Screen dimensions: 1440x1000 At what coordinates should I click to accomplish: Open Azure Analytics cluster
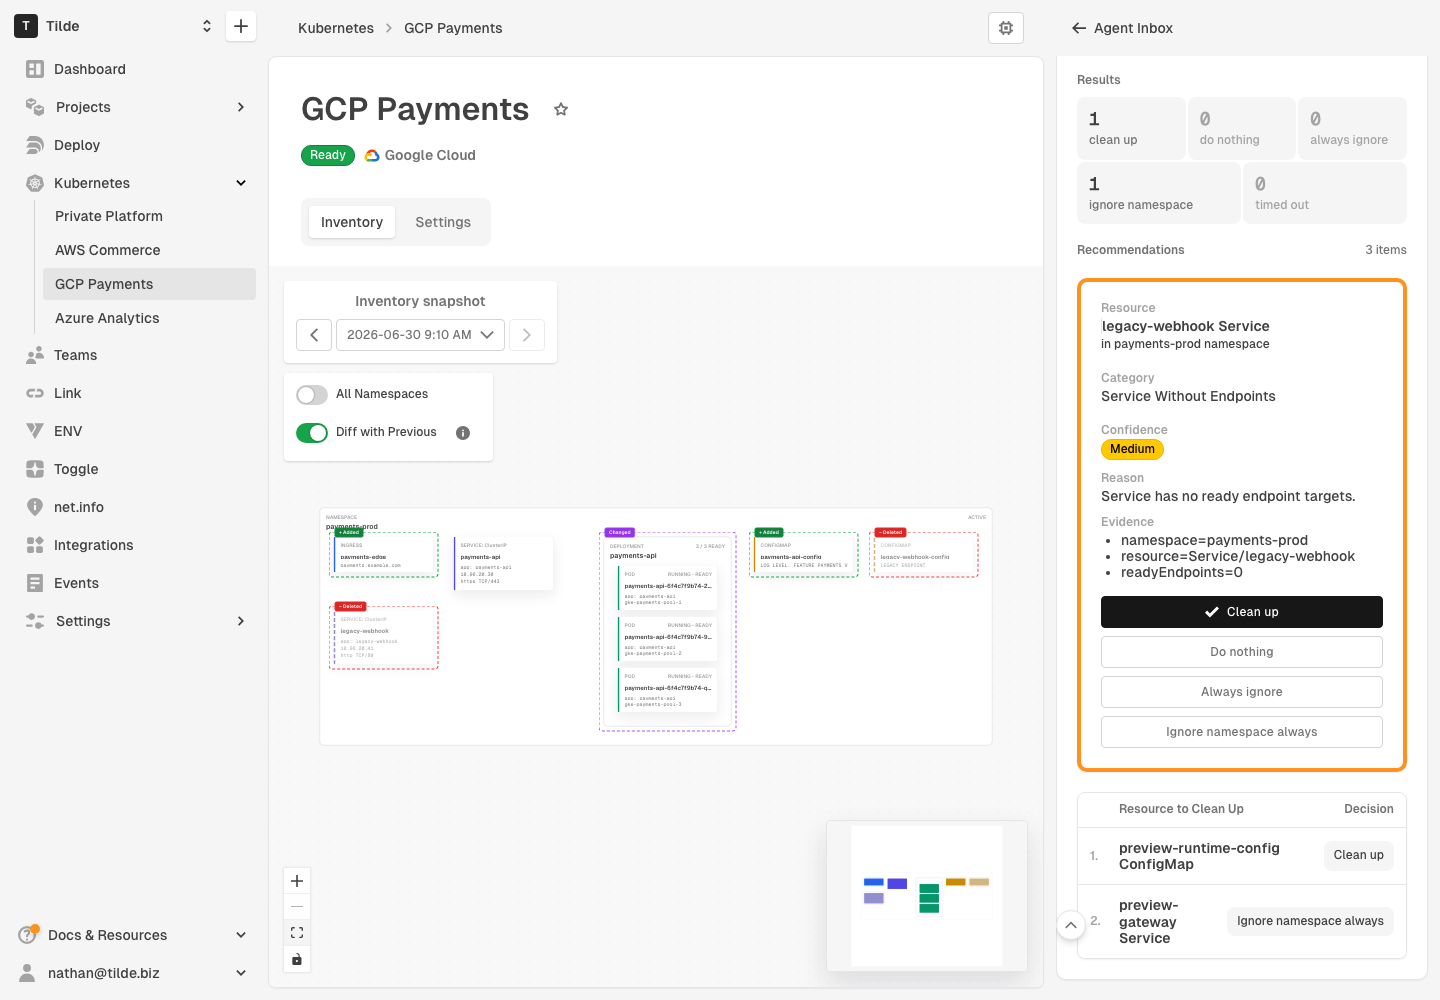coord(149,318)
